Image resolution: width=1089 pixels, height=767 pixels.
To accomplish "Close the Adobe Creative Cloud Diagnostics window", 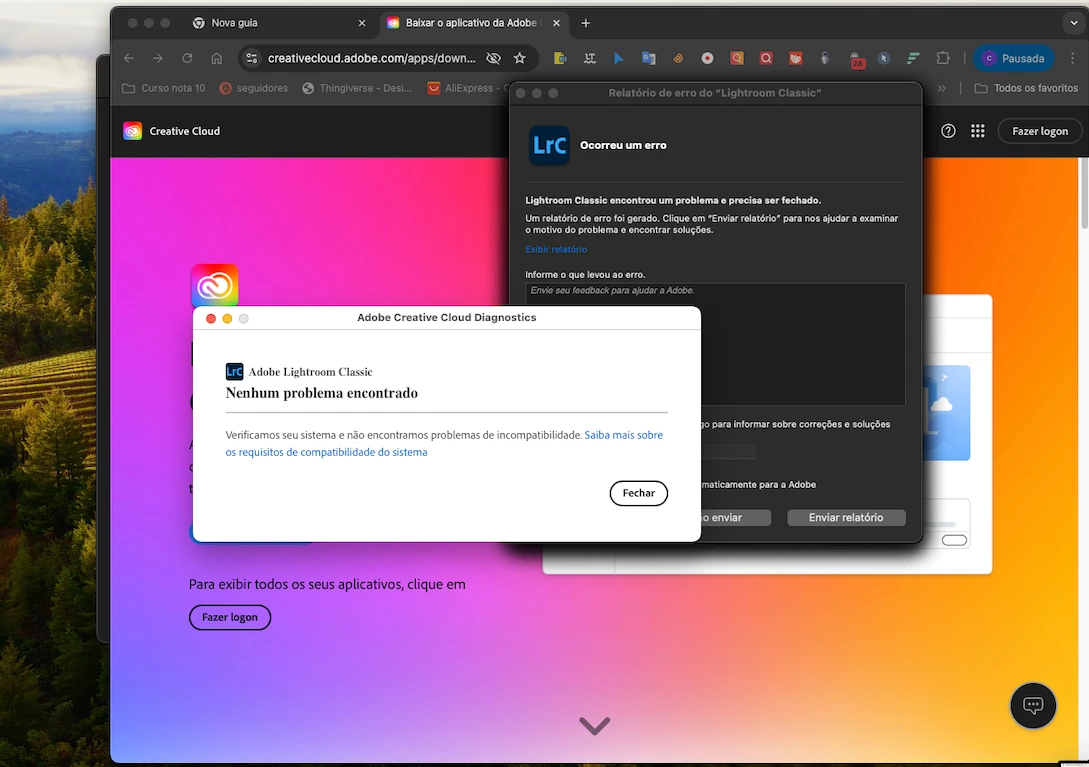I will [x=211, y=318].
